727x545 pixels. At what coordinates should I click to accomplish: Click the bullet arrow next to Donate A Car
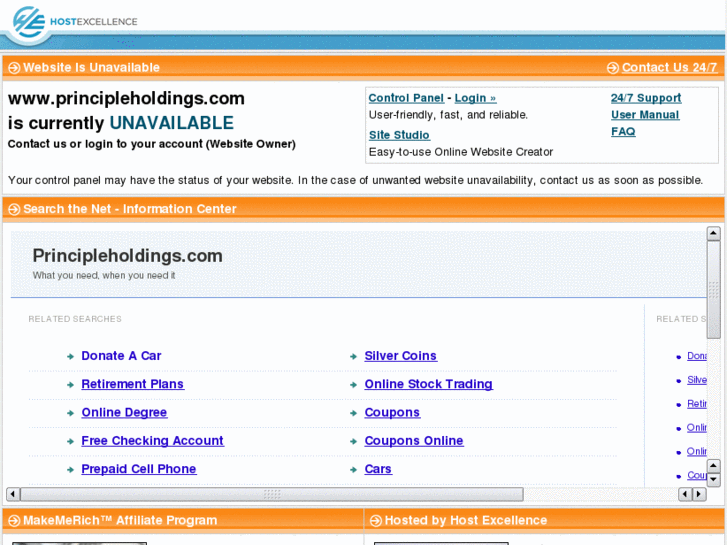click(x=70, y=356)
